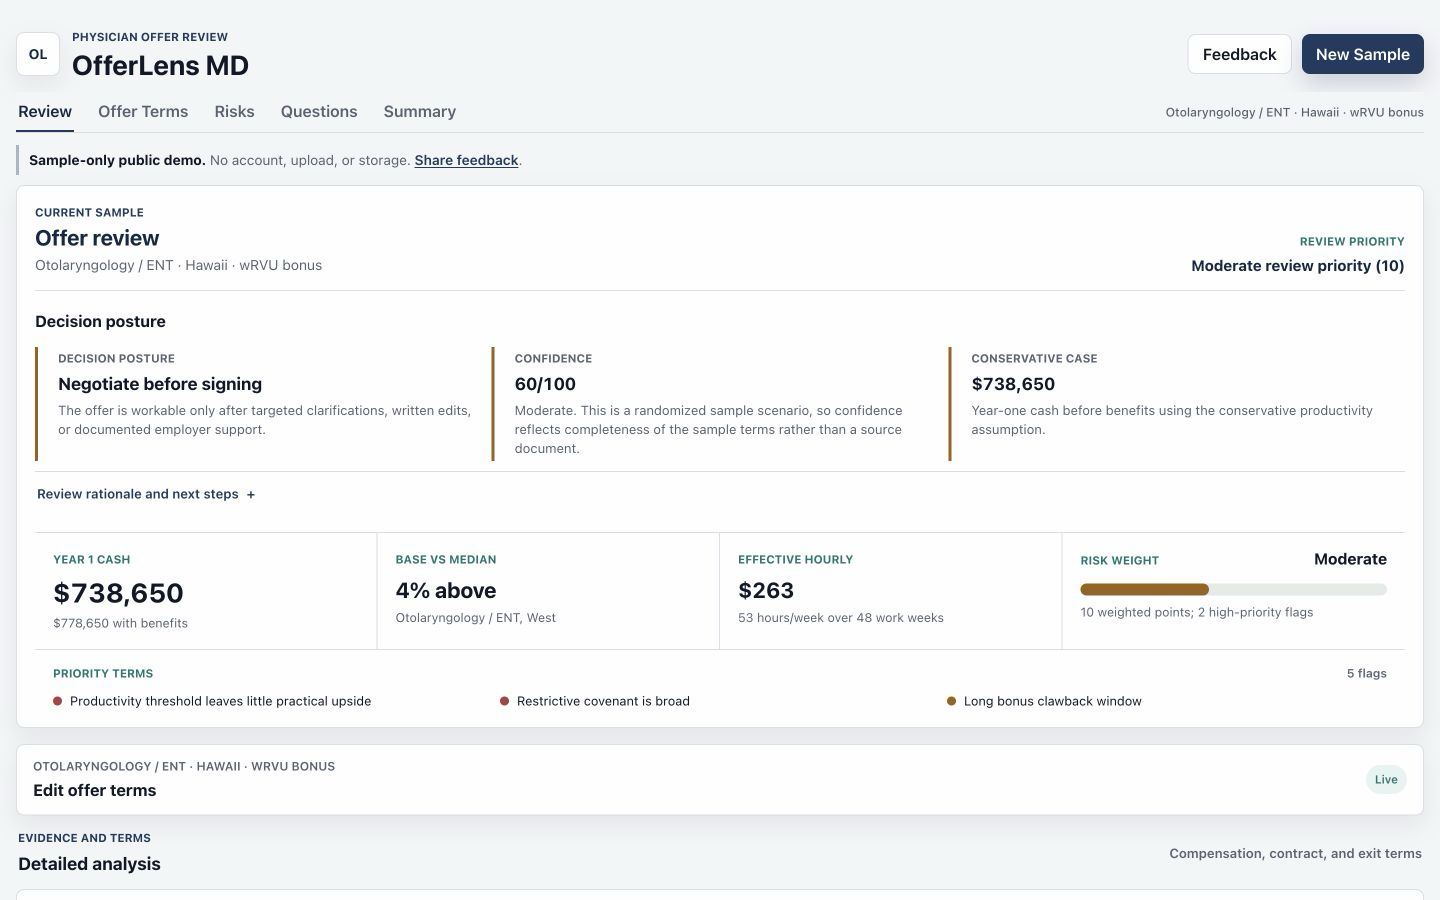Click the 'Offer review' heading
Screen dimensions: 1440x900
tap(97, 238)
